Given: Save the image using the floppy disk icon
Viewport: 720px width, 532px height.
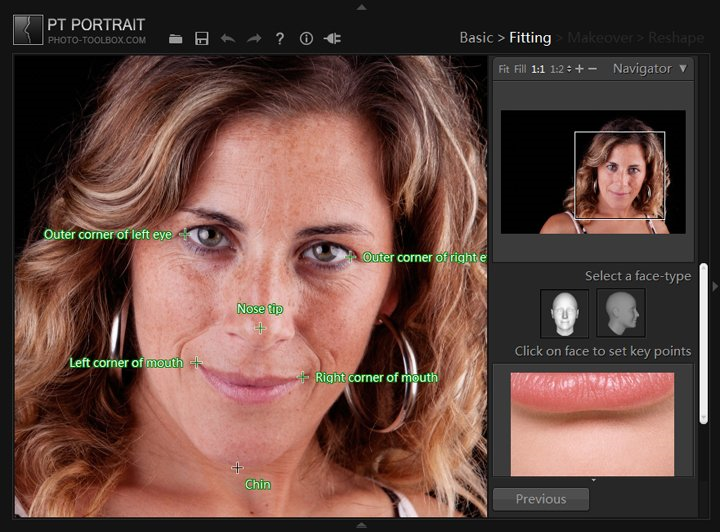Looking at the screenshot, I should click(x=202, y=39).
